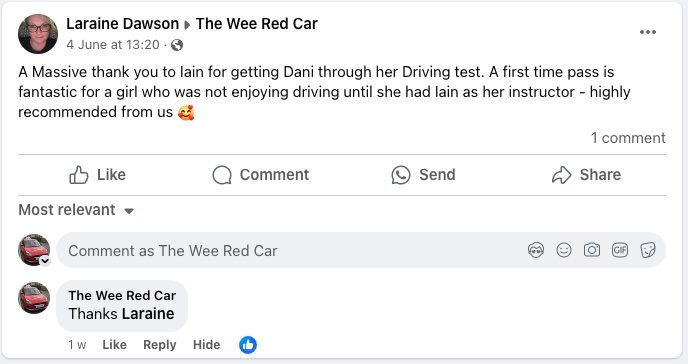Click the Comment button on the post
688x364 pixels.
(x=261, y=175)
